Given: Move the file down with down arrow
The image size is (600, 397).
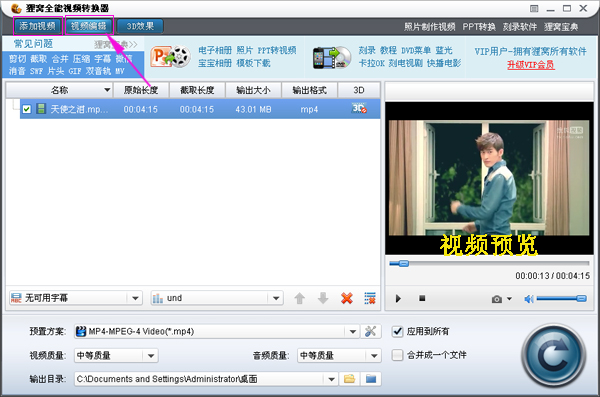Looking at the screenshot, I should click(x=323, y=298).
